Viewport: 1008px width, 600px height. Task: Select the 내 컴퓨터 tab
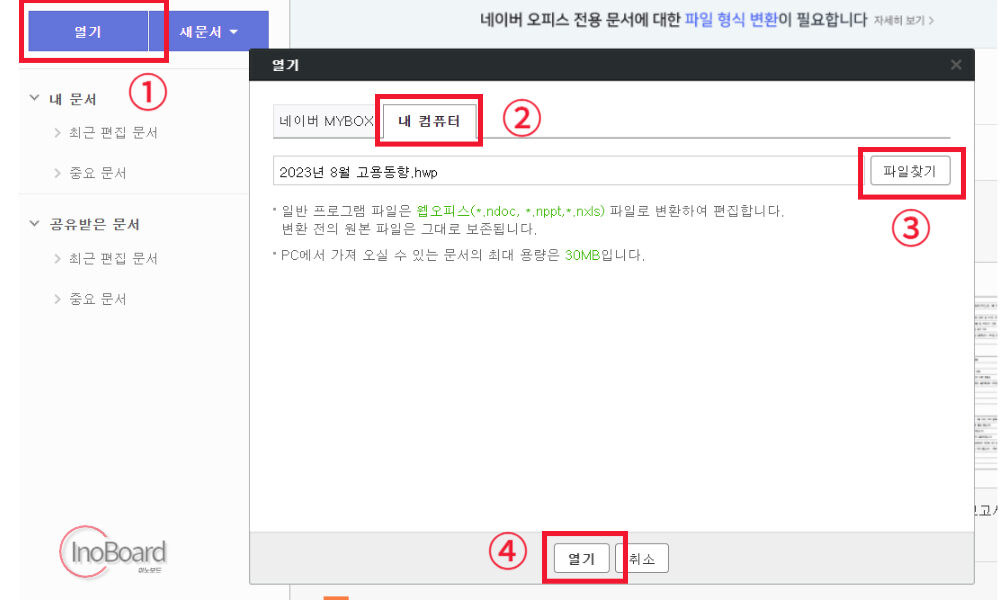(429, 121)
